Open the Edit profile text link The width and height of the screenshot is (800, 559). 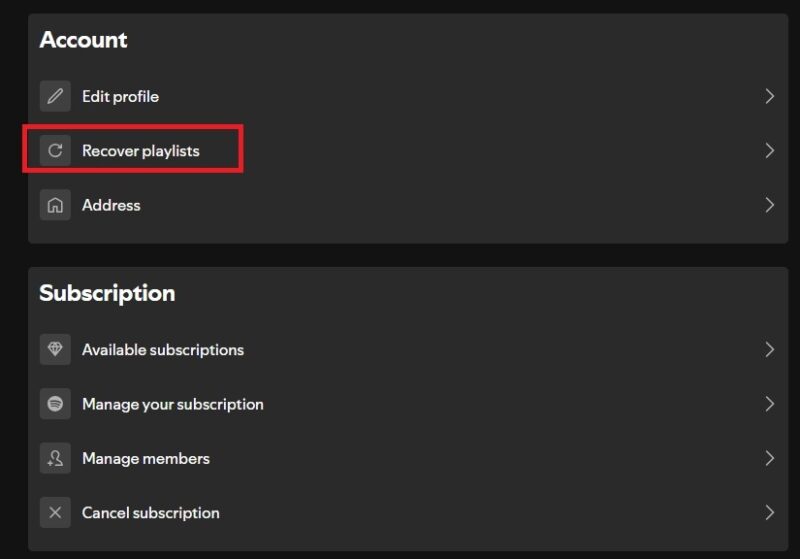[x=120, y=97]
